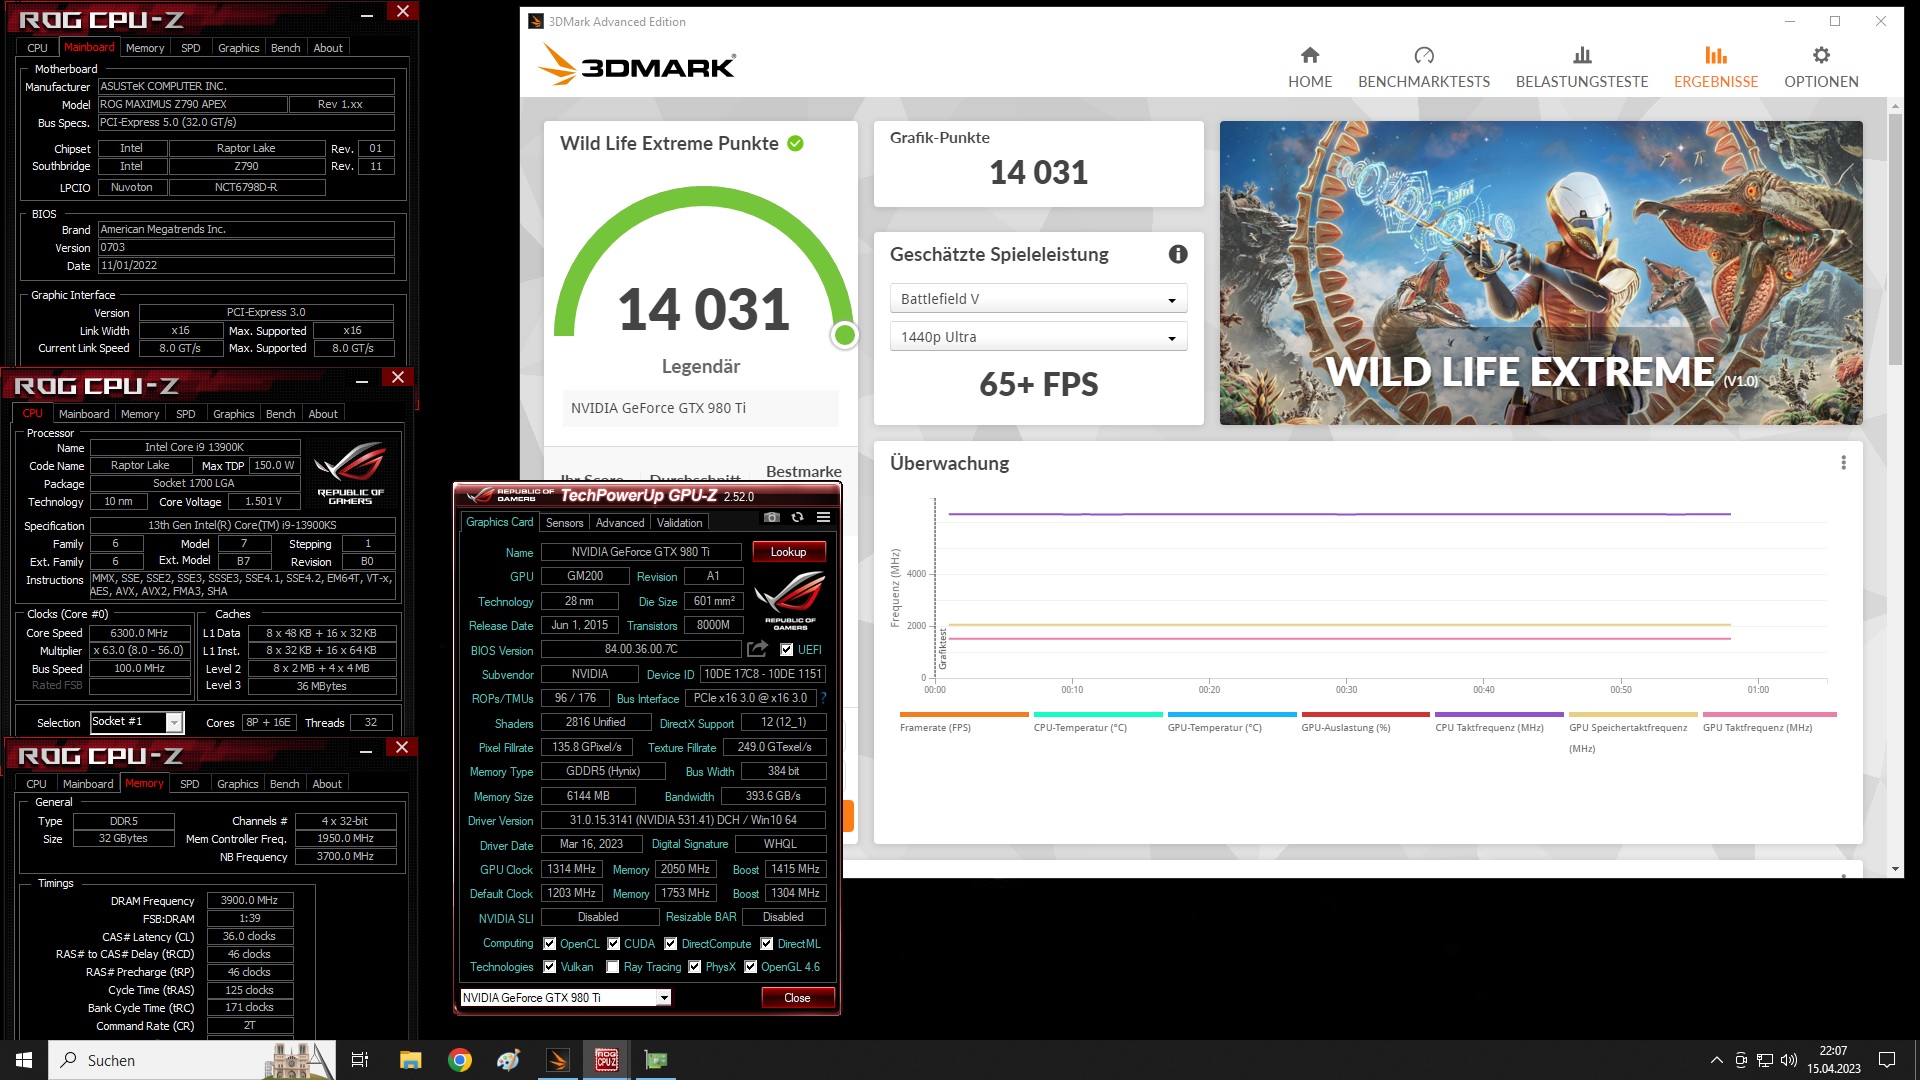This screenshot has height=1080, width=1920.
Task: Switch to GPU-Z taskbar icon
Action: click(656, 1060)
